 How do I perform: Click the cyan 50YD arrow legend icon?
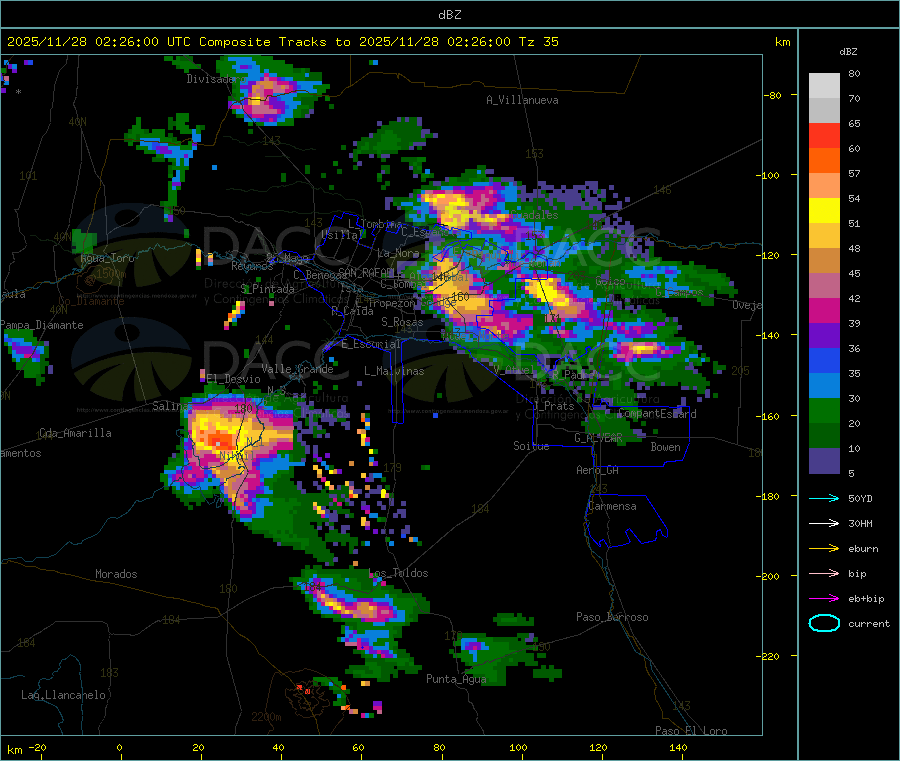click(x=824, y=498)
